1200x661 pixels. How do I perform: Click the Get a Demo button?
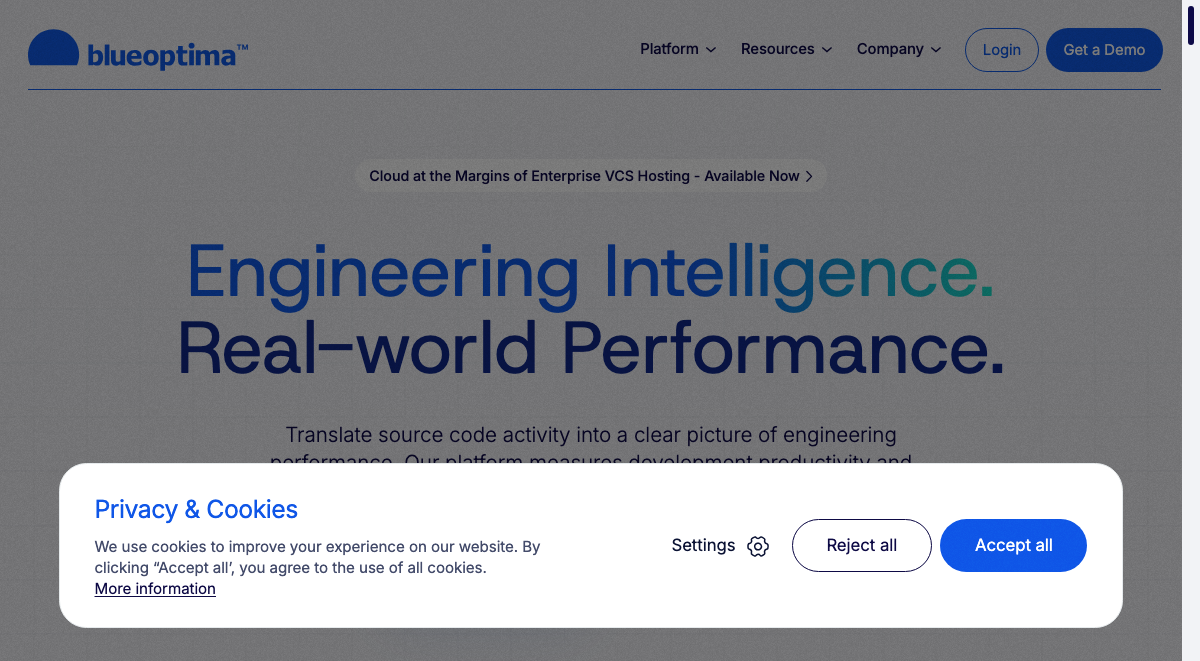tap(1104, 49)
